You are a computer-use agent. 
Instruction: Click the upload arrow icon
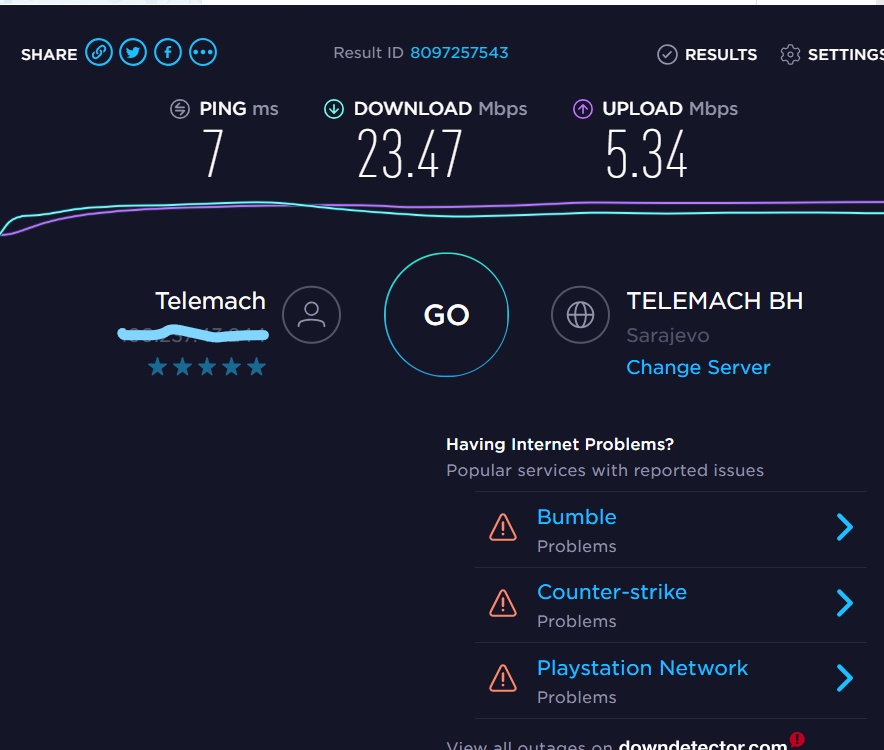click(583, 109)
